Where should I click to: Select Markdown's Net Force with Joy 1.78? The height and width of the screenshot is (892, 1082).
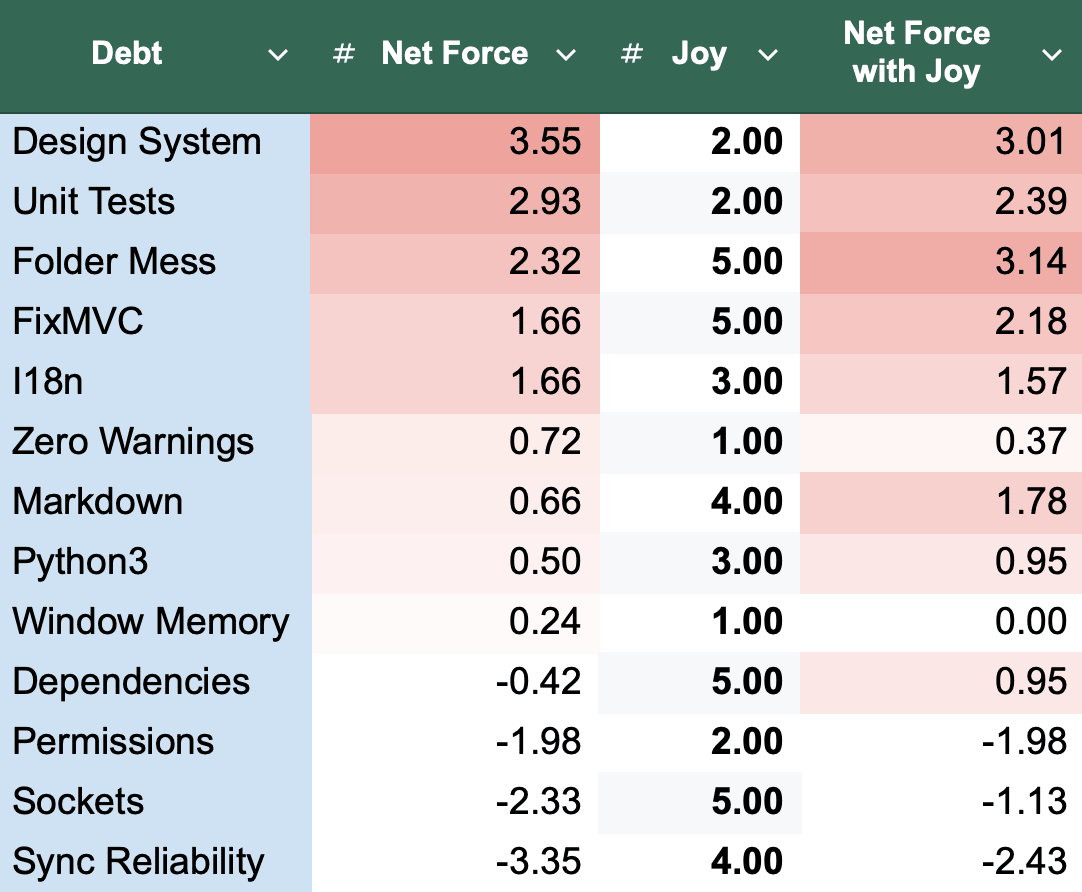click(x=1032, y=502)
